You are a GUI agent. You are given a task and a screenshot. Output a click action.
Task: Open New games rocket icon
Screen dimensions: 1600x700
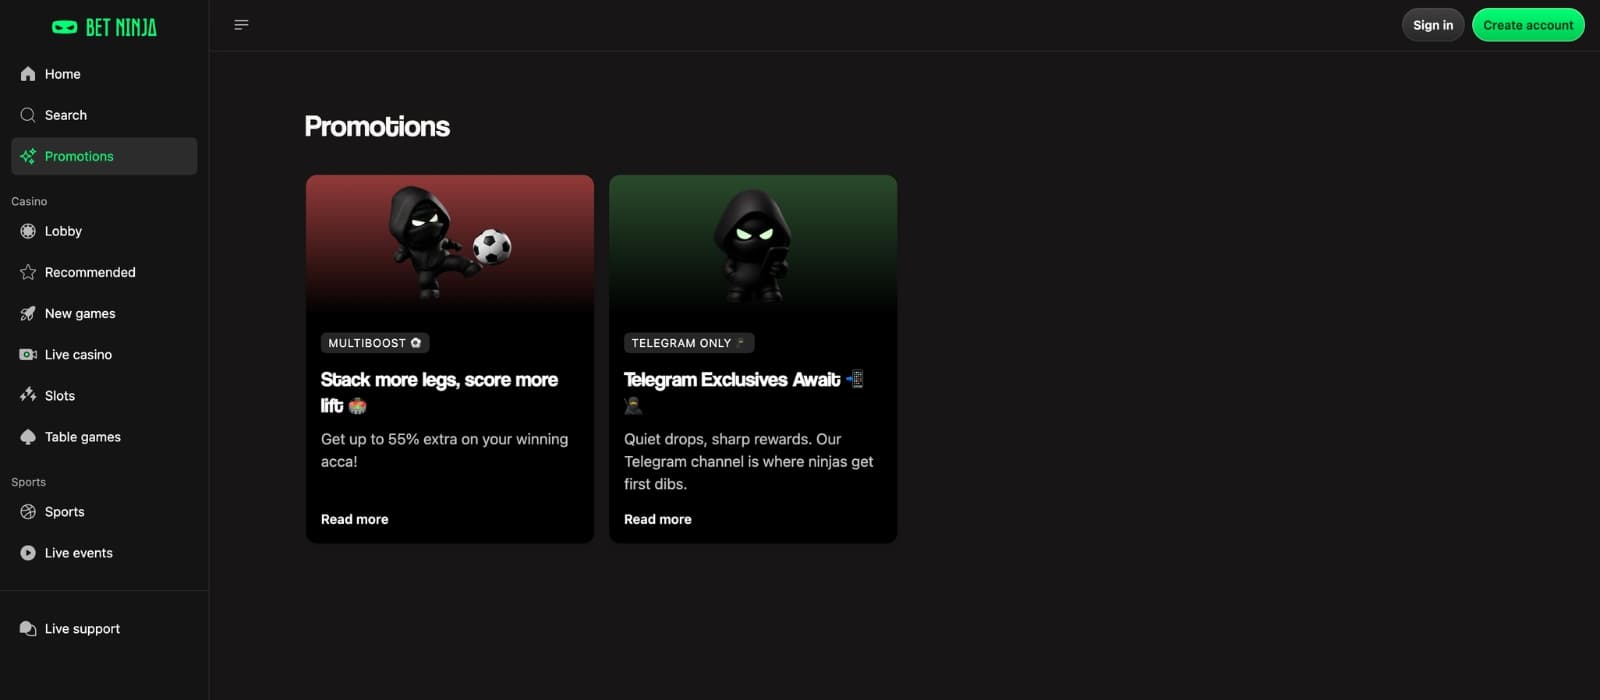click(x=28, y=313)
